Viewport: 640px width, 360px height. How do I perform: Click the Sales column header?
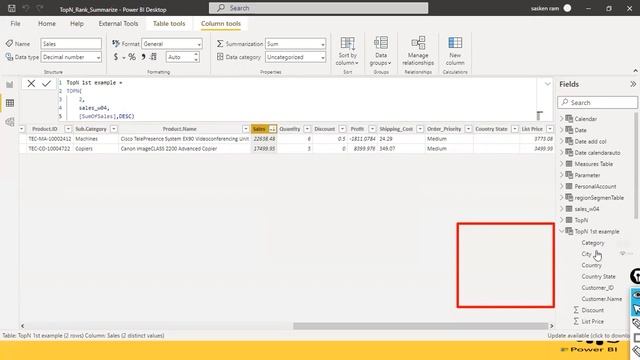[x=259, y=129]
